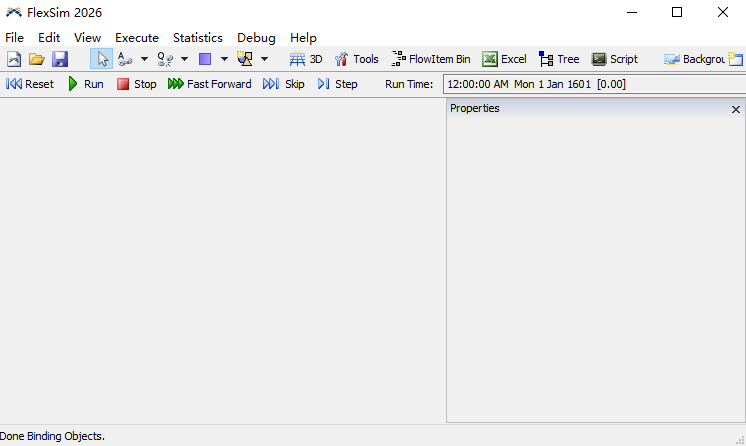
Task: Open the Edit menu
Action: pyautogui.click(x=49, y=38)
